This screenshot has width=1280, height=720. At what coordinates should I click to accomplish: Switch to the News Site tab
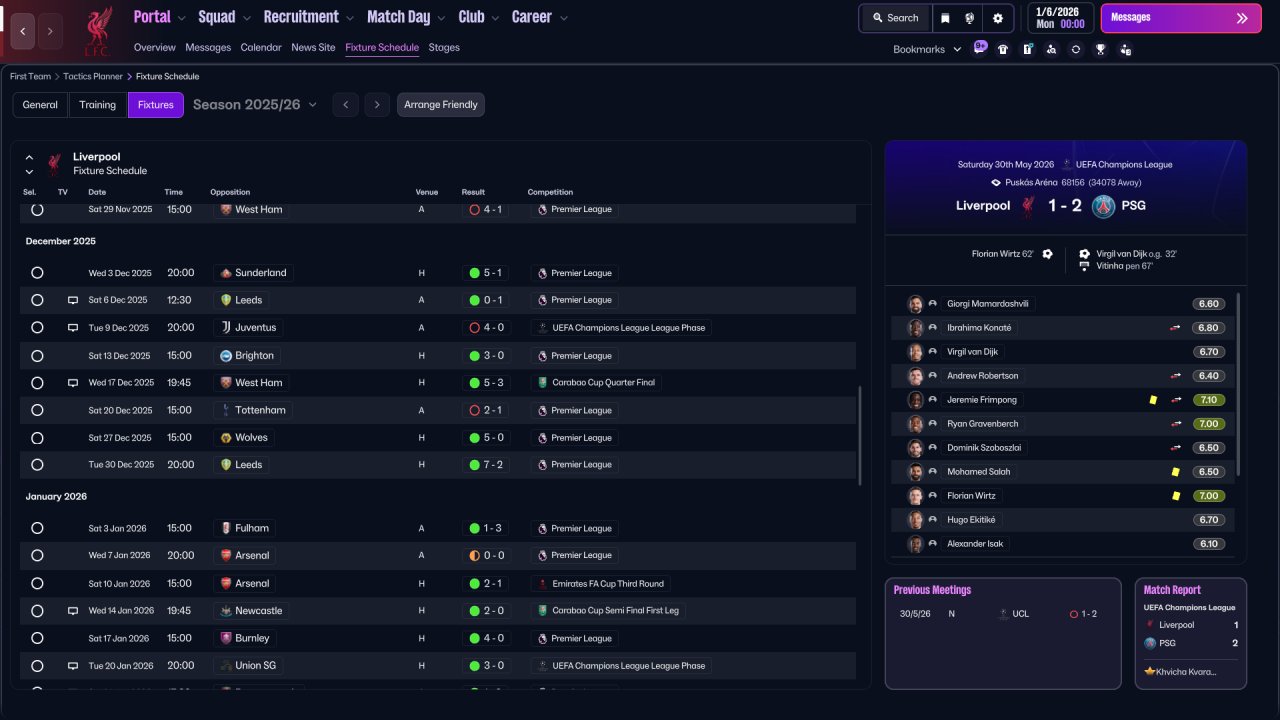pos(313,47)
